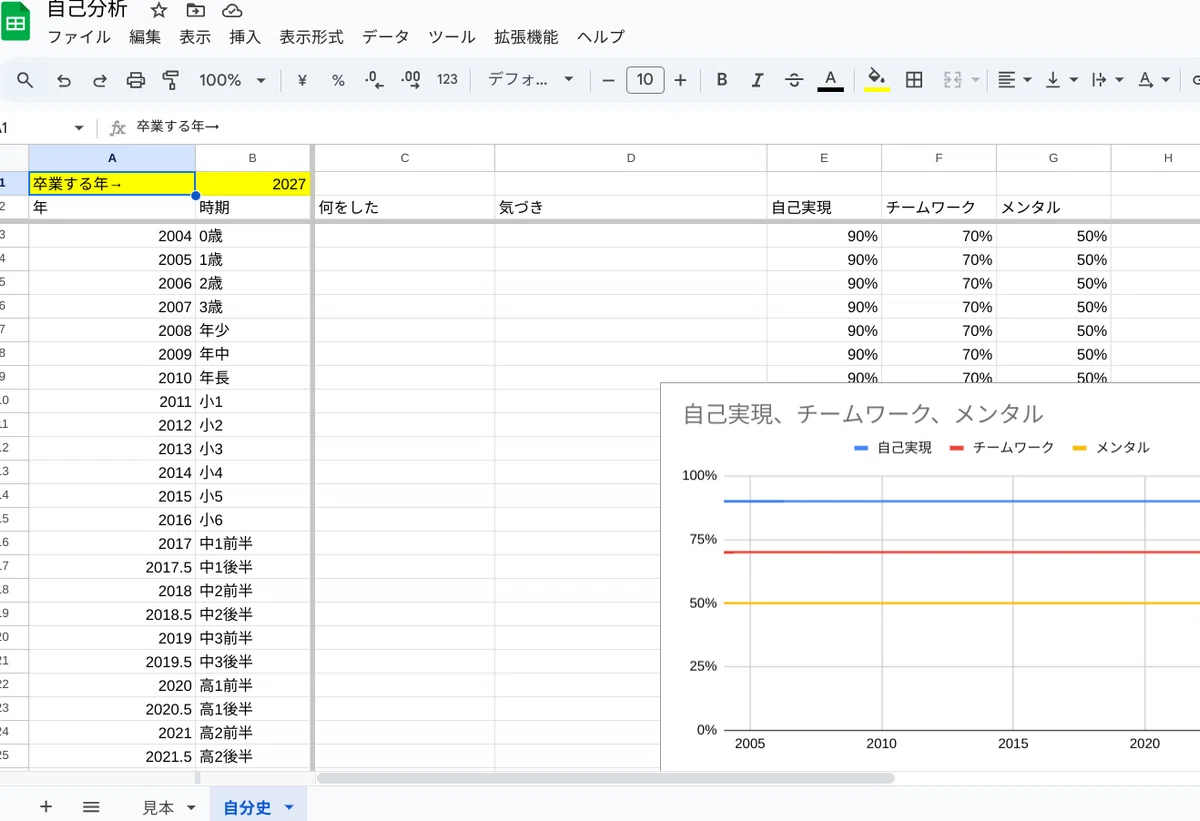The height and width of the screenshot is (821, 1200).
Task: Click the undo arrow icon
Action: point(64,80)
